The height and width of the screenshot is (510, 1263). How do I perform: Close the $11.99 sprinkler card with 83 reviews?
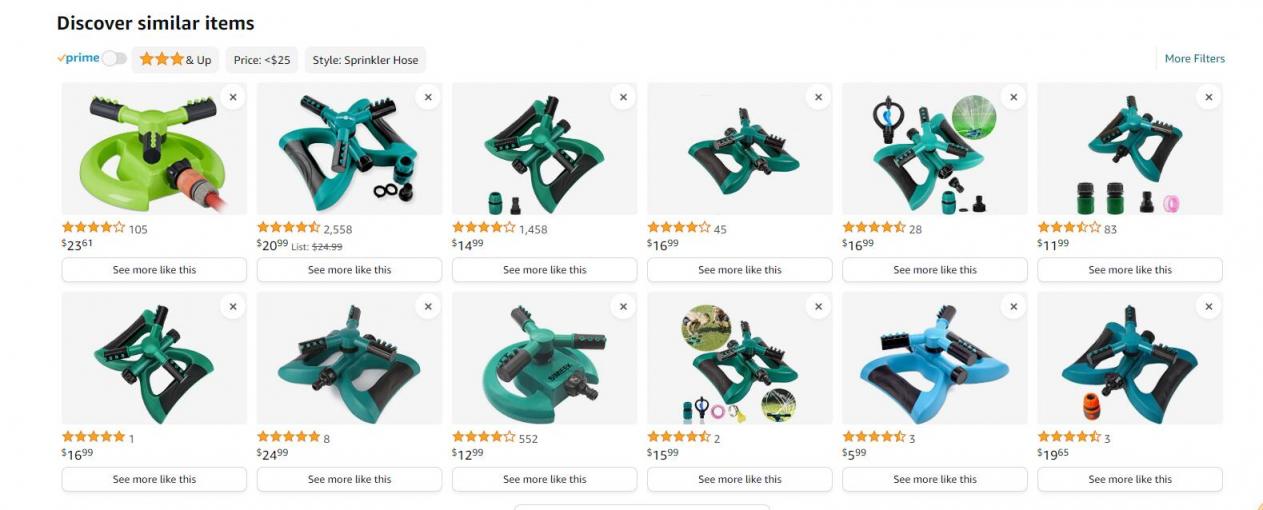[1208, 97]
